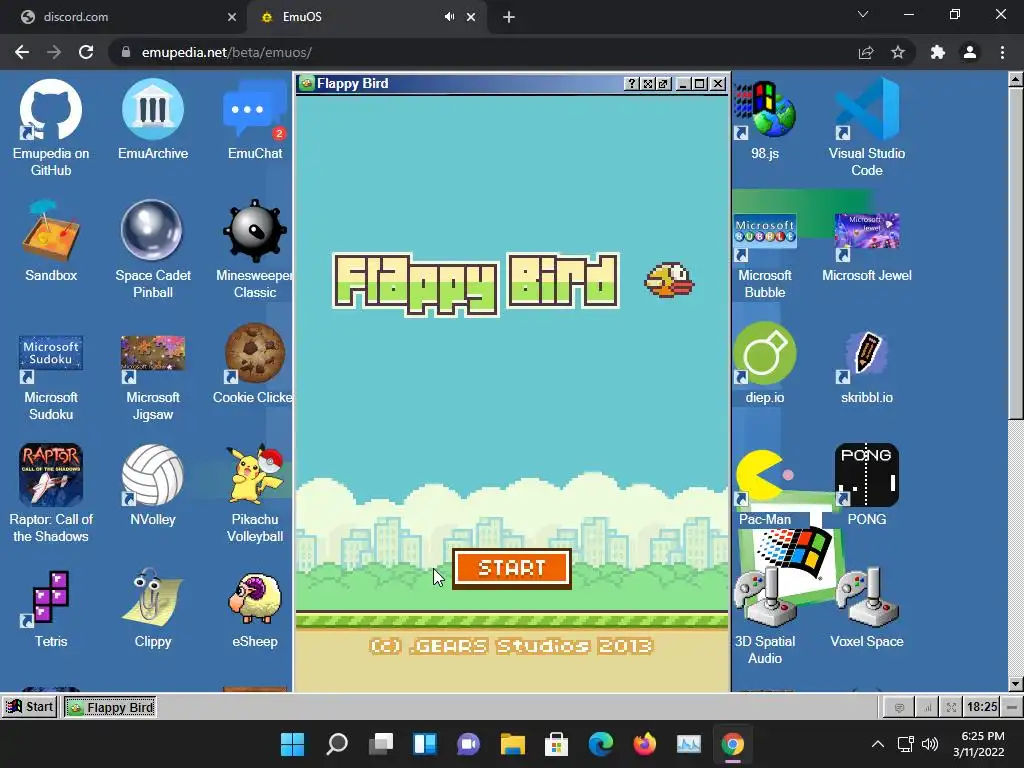Viewport: 1024px width, 768px height.
Task: Share this page from the address bar
Action: point(866,52)
